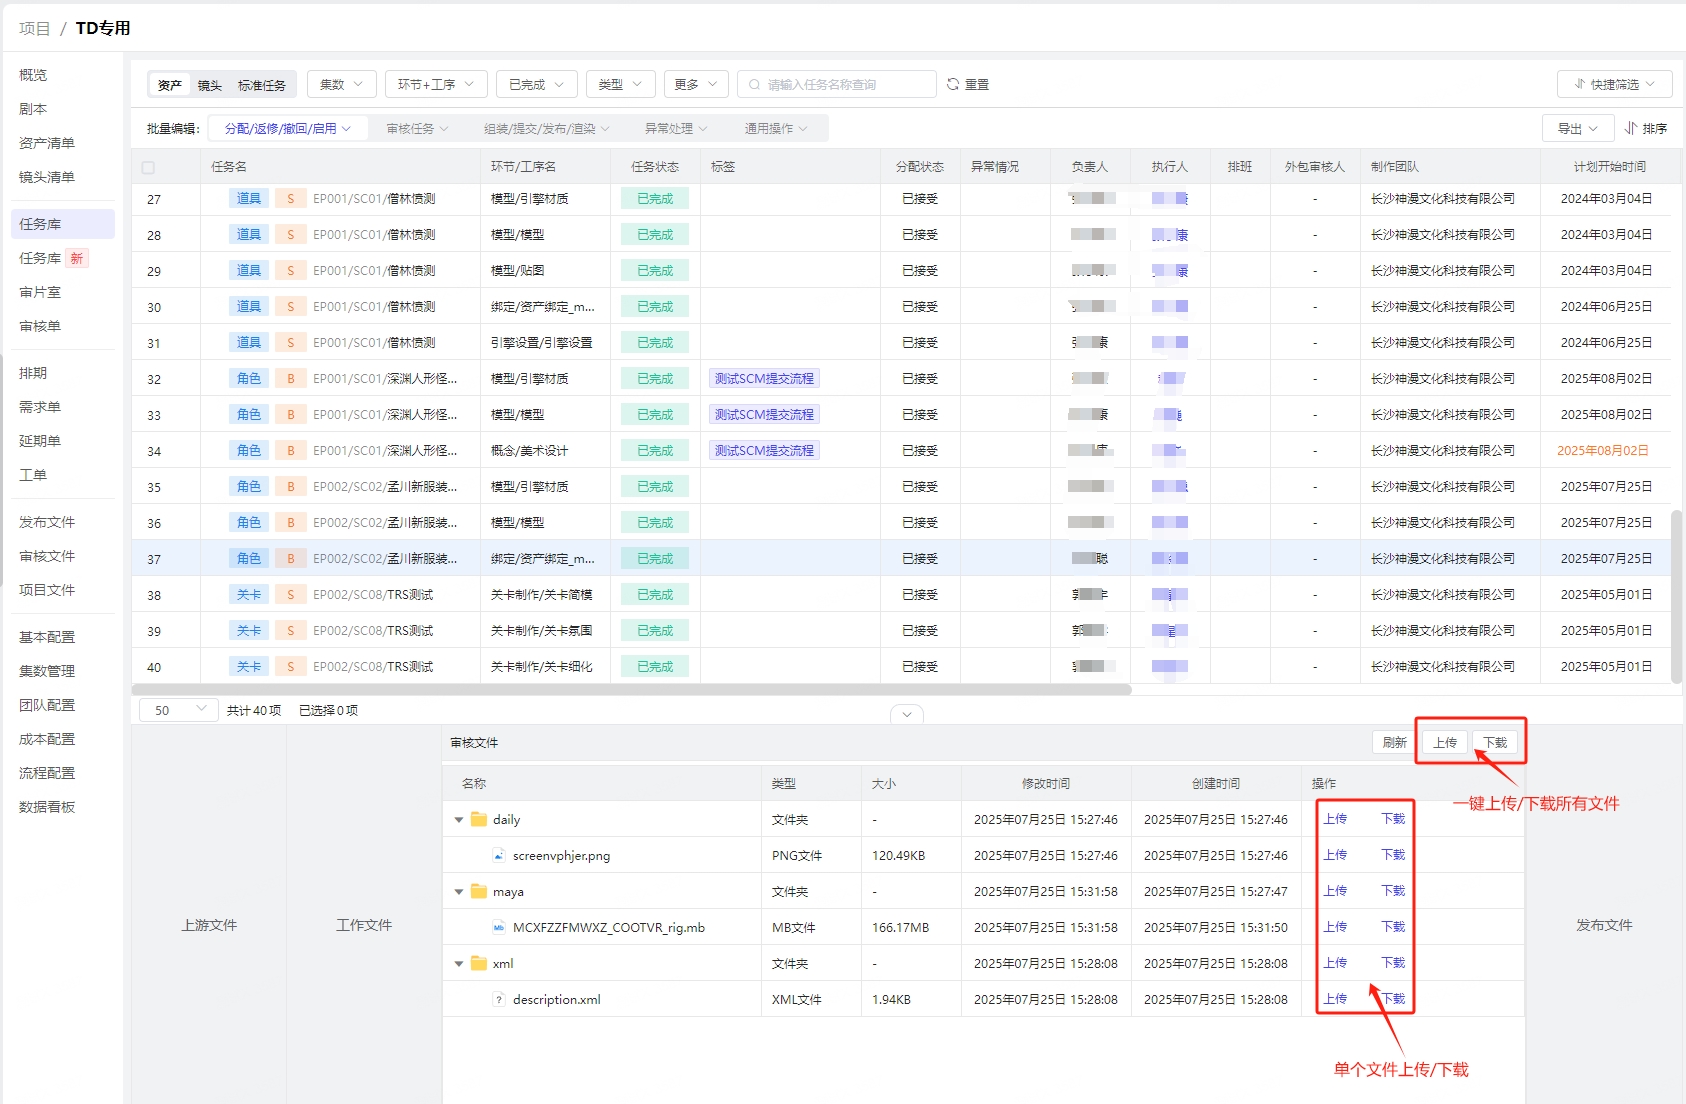Click the horizontal scrollbar below the task table
Viewport: 1686px width, 1104px height.
[631, 689]
